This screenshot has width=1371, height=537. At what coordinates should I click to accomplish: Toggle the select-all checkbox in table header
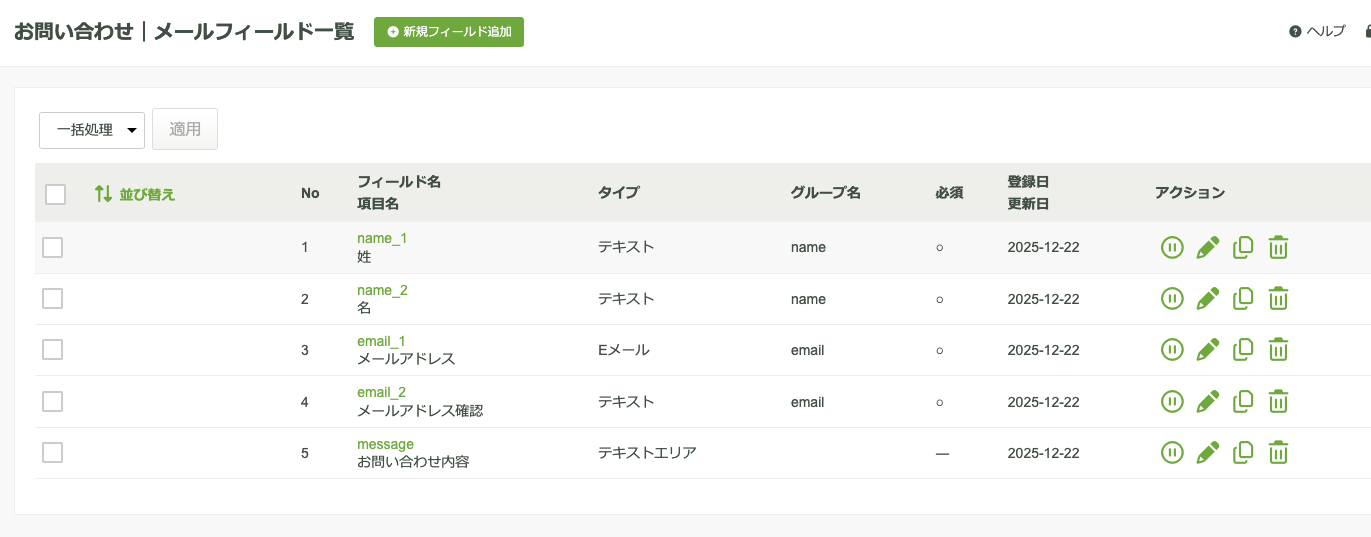(x=56, y=194)
